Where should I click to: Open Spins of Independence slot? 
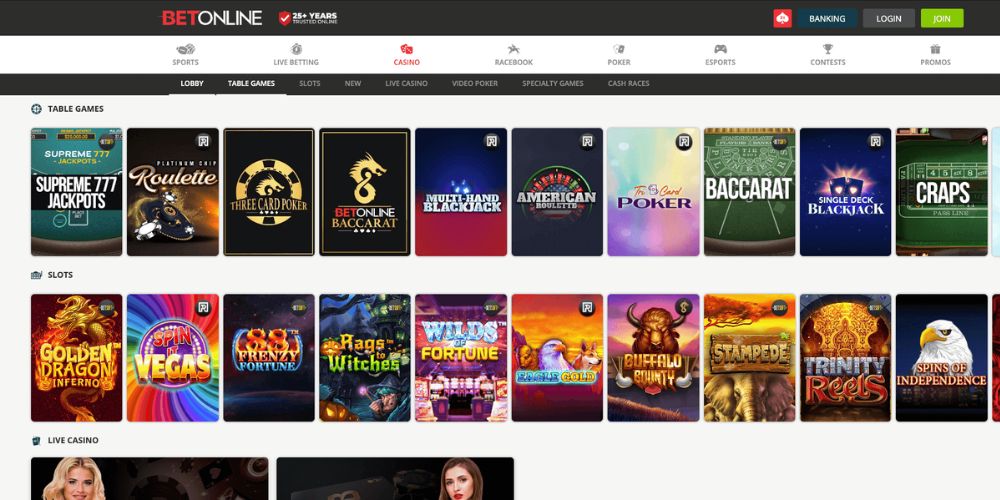[941, 358]
